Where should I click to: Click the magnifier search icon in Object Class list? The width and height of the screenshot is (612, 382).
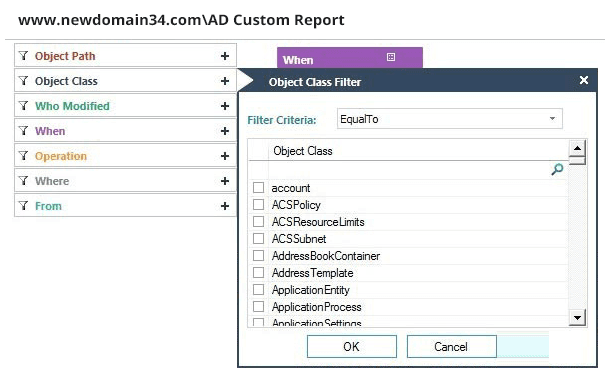click(x=557, y=169)
